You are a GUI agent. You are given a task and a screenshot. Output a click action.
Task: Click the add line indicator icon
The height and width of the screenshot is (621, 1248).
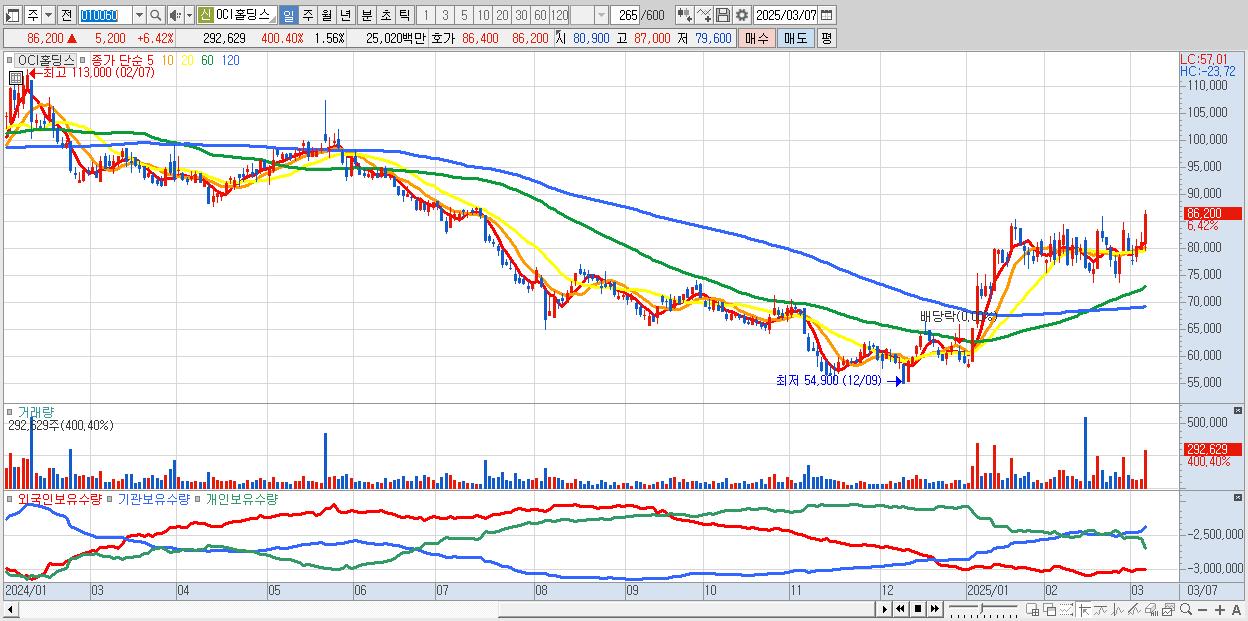(x=704, y=16)
